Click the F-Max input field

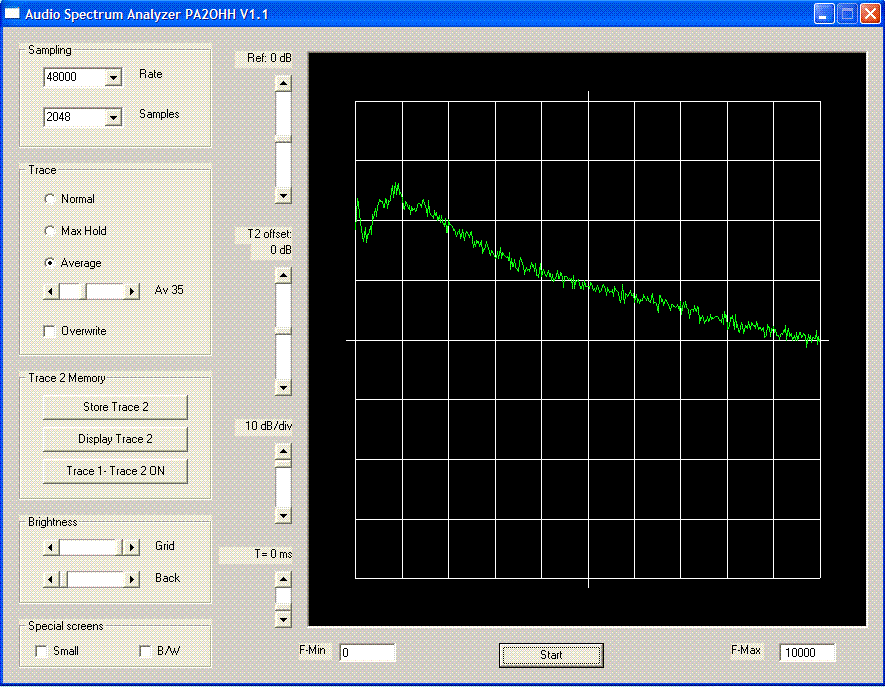click(x=806, y=653)
